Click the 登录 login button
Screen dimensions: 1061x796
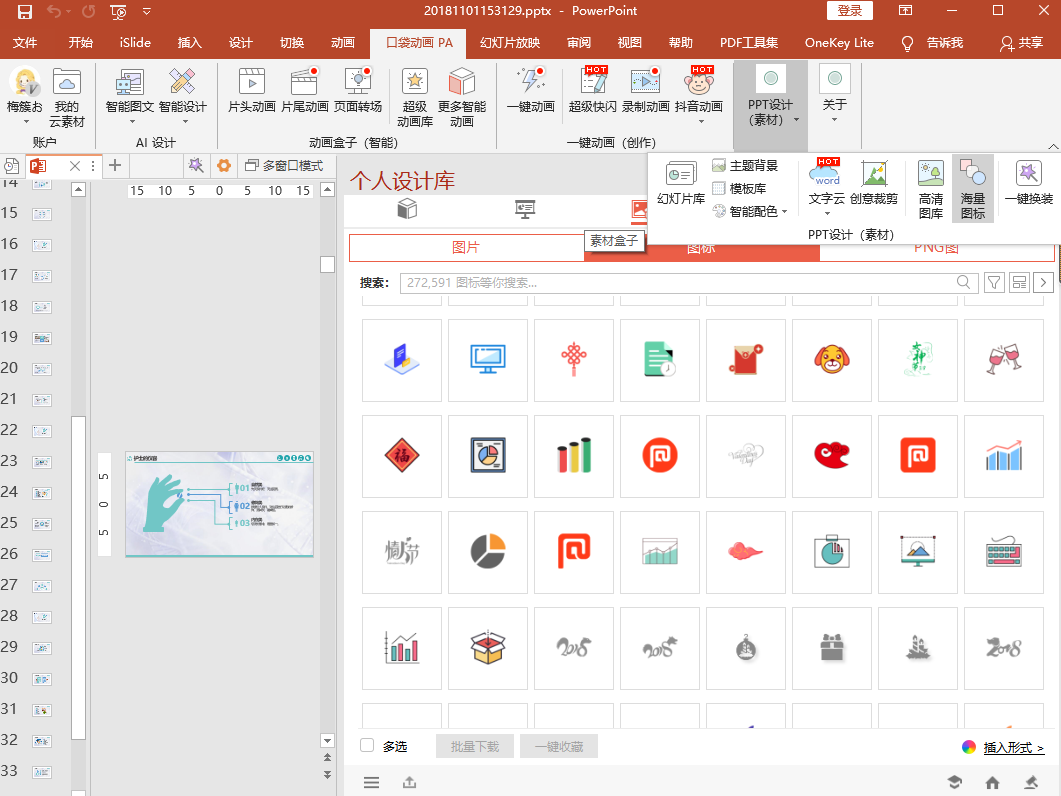[850, 11]
